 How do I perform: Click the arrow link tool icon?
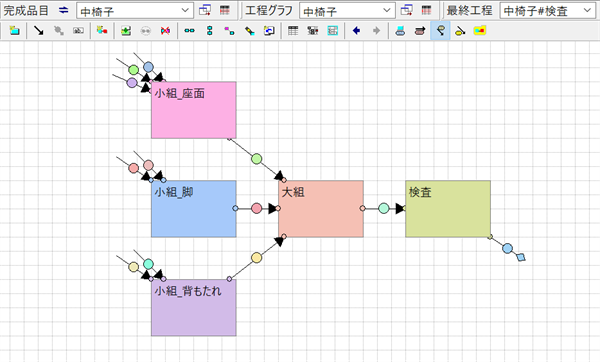click(38, 31)
